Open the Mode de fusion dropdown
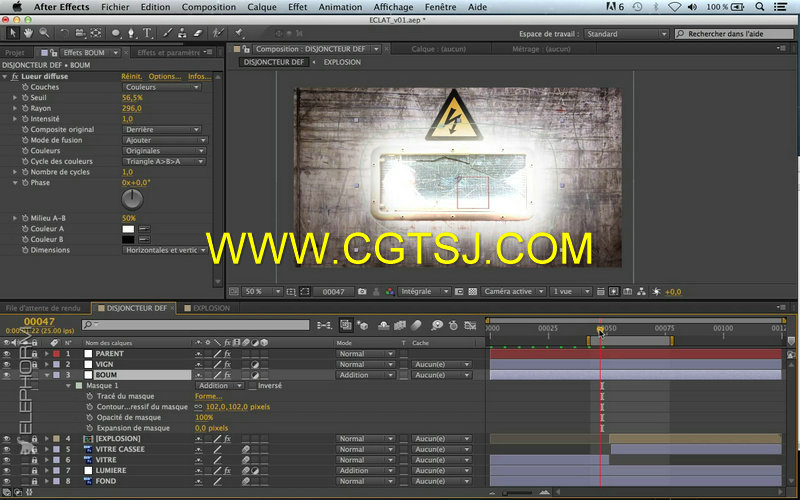 click(x=165, y=140)
